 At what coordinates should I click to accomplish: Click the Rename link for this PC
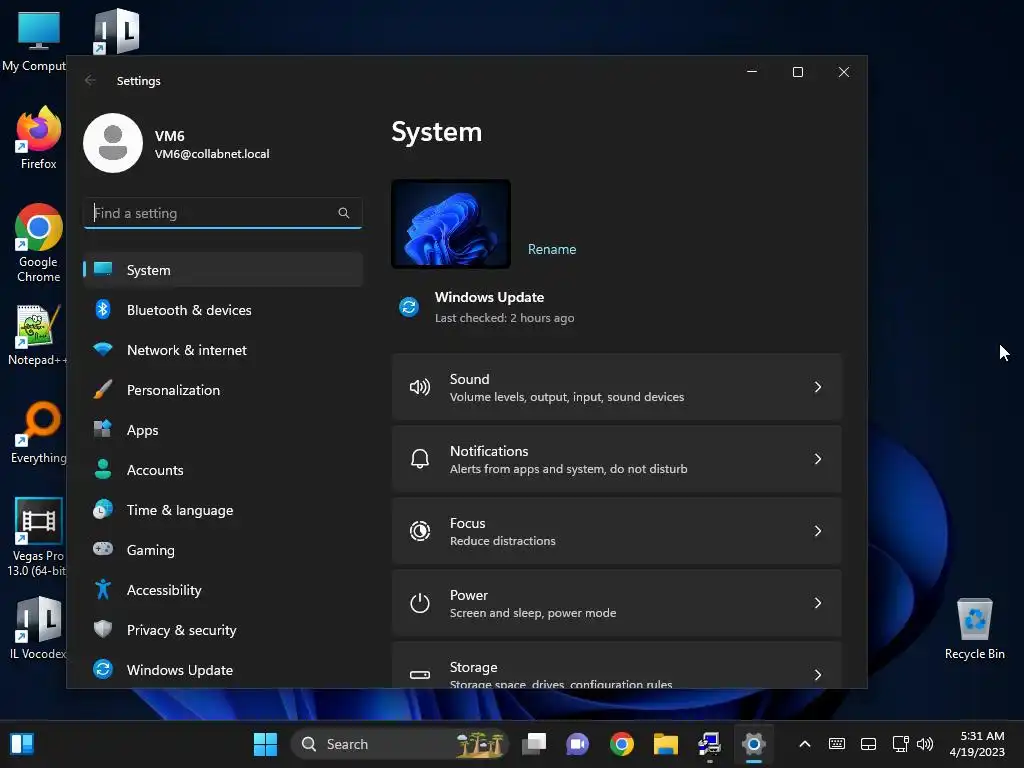[552, 249]
